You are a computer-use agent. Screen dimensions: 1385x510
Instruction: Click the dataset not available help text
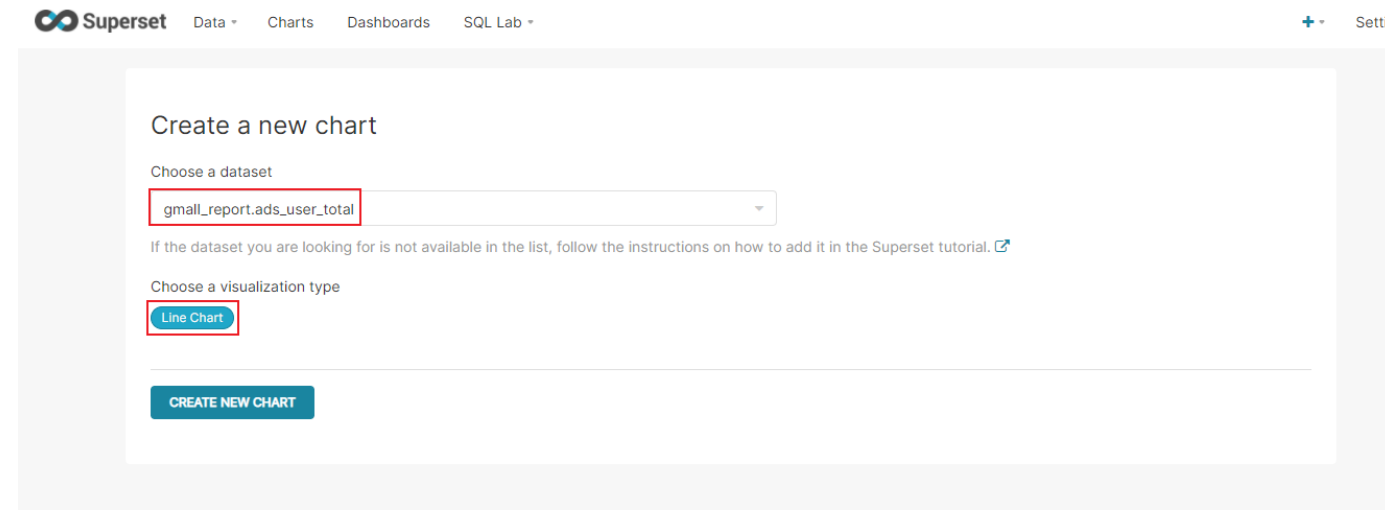pos(570,247)
